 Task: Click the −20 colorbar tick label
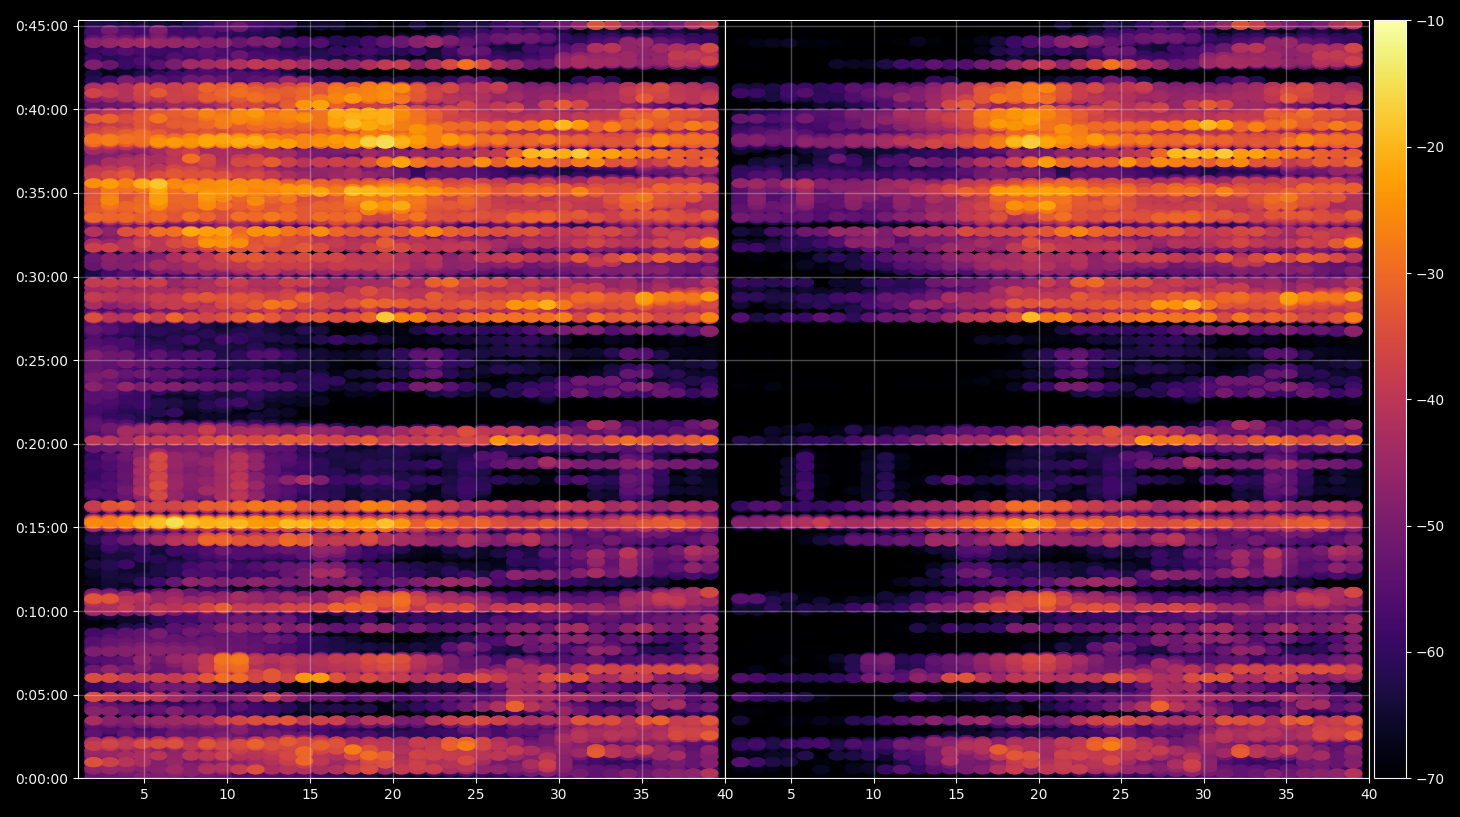pos(1430,147)
